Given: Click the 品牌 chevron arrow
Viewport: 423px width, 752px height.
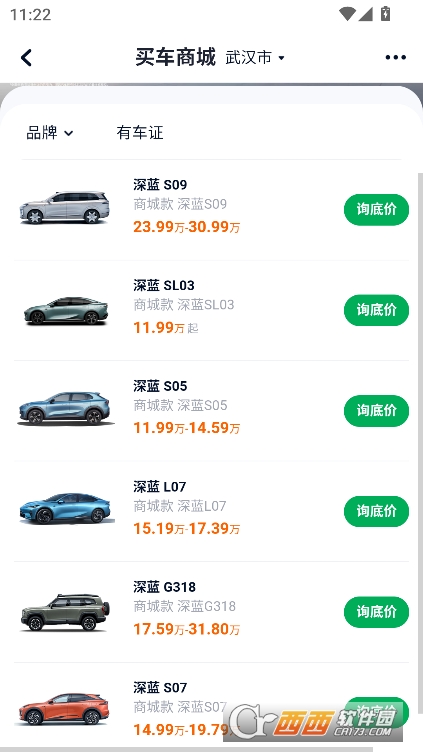Looking at the screenshot, I should [x=69, y=133].
